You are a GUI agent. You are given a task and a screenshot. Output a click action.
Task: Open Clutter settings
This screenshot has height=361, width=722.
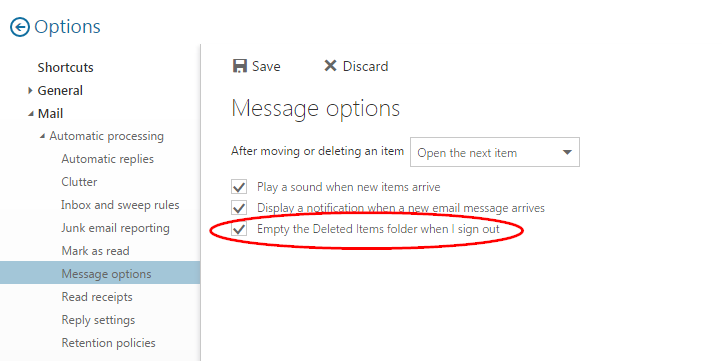click(79, 182)
